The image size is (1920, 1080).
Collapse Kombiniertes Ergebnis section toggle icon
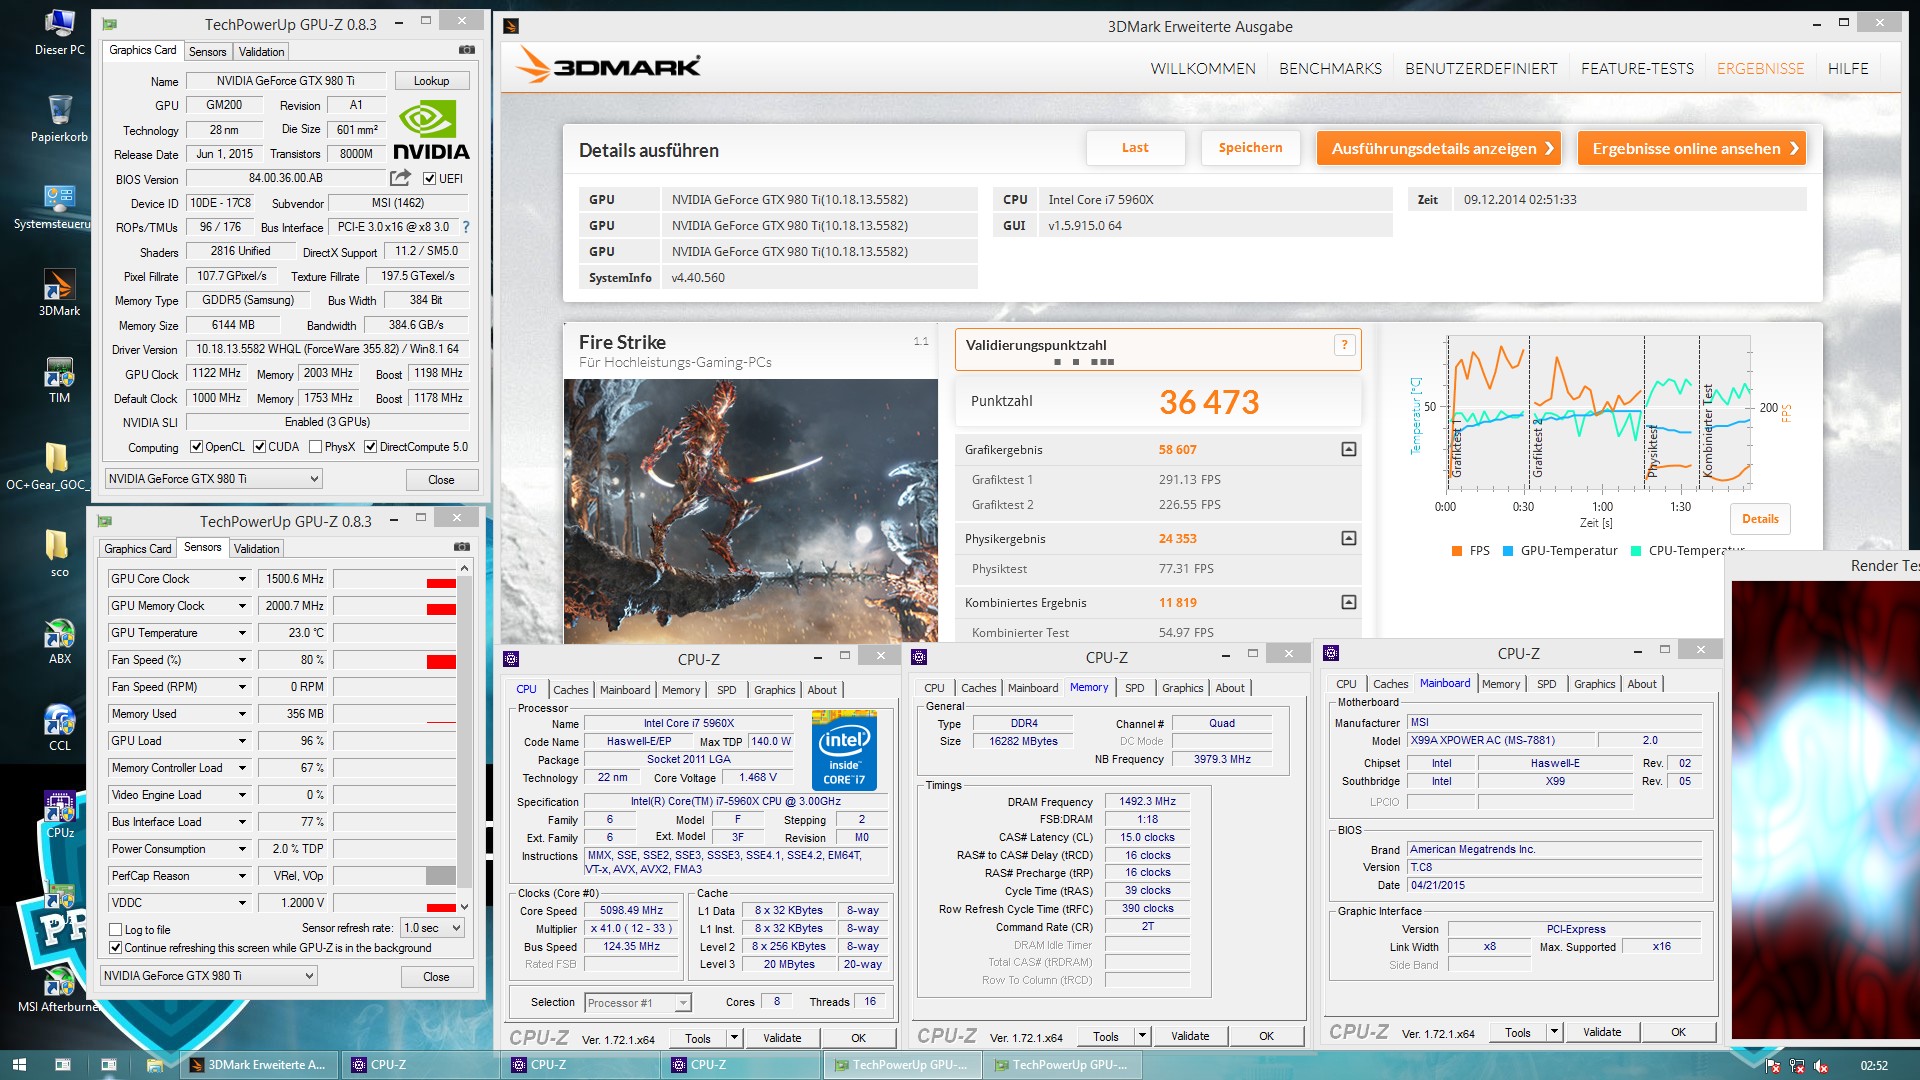(x=1348, y=603)
